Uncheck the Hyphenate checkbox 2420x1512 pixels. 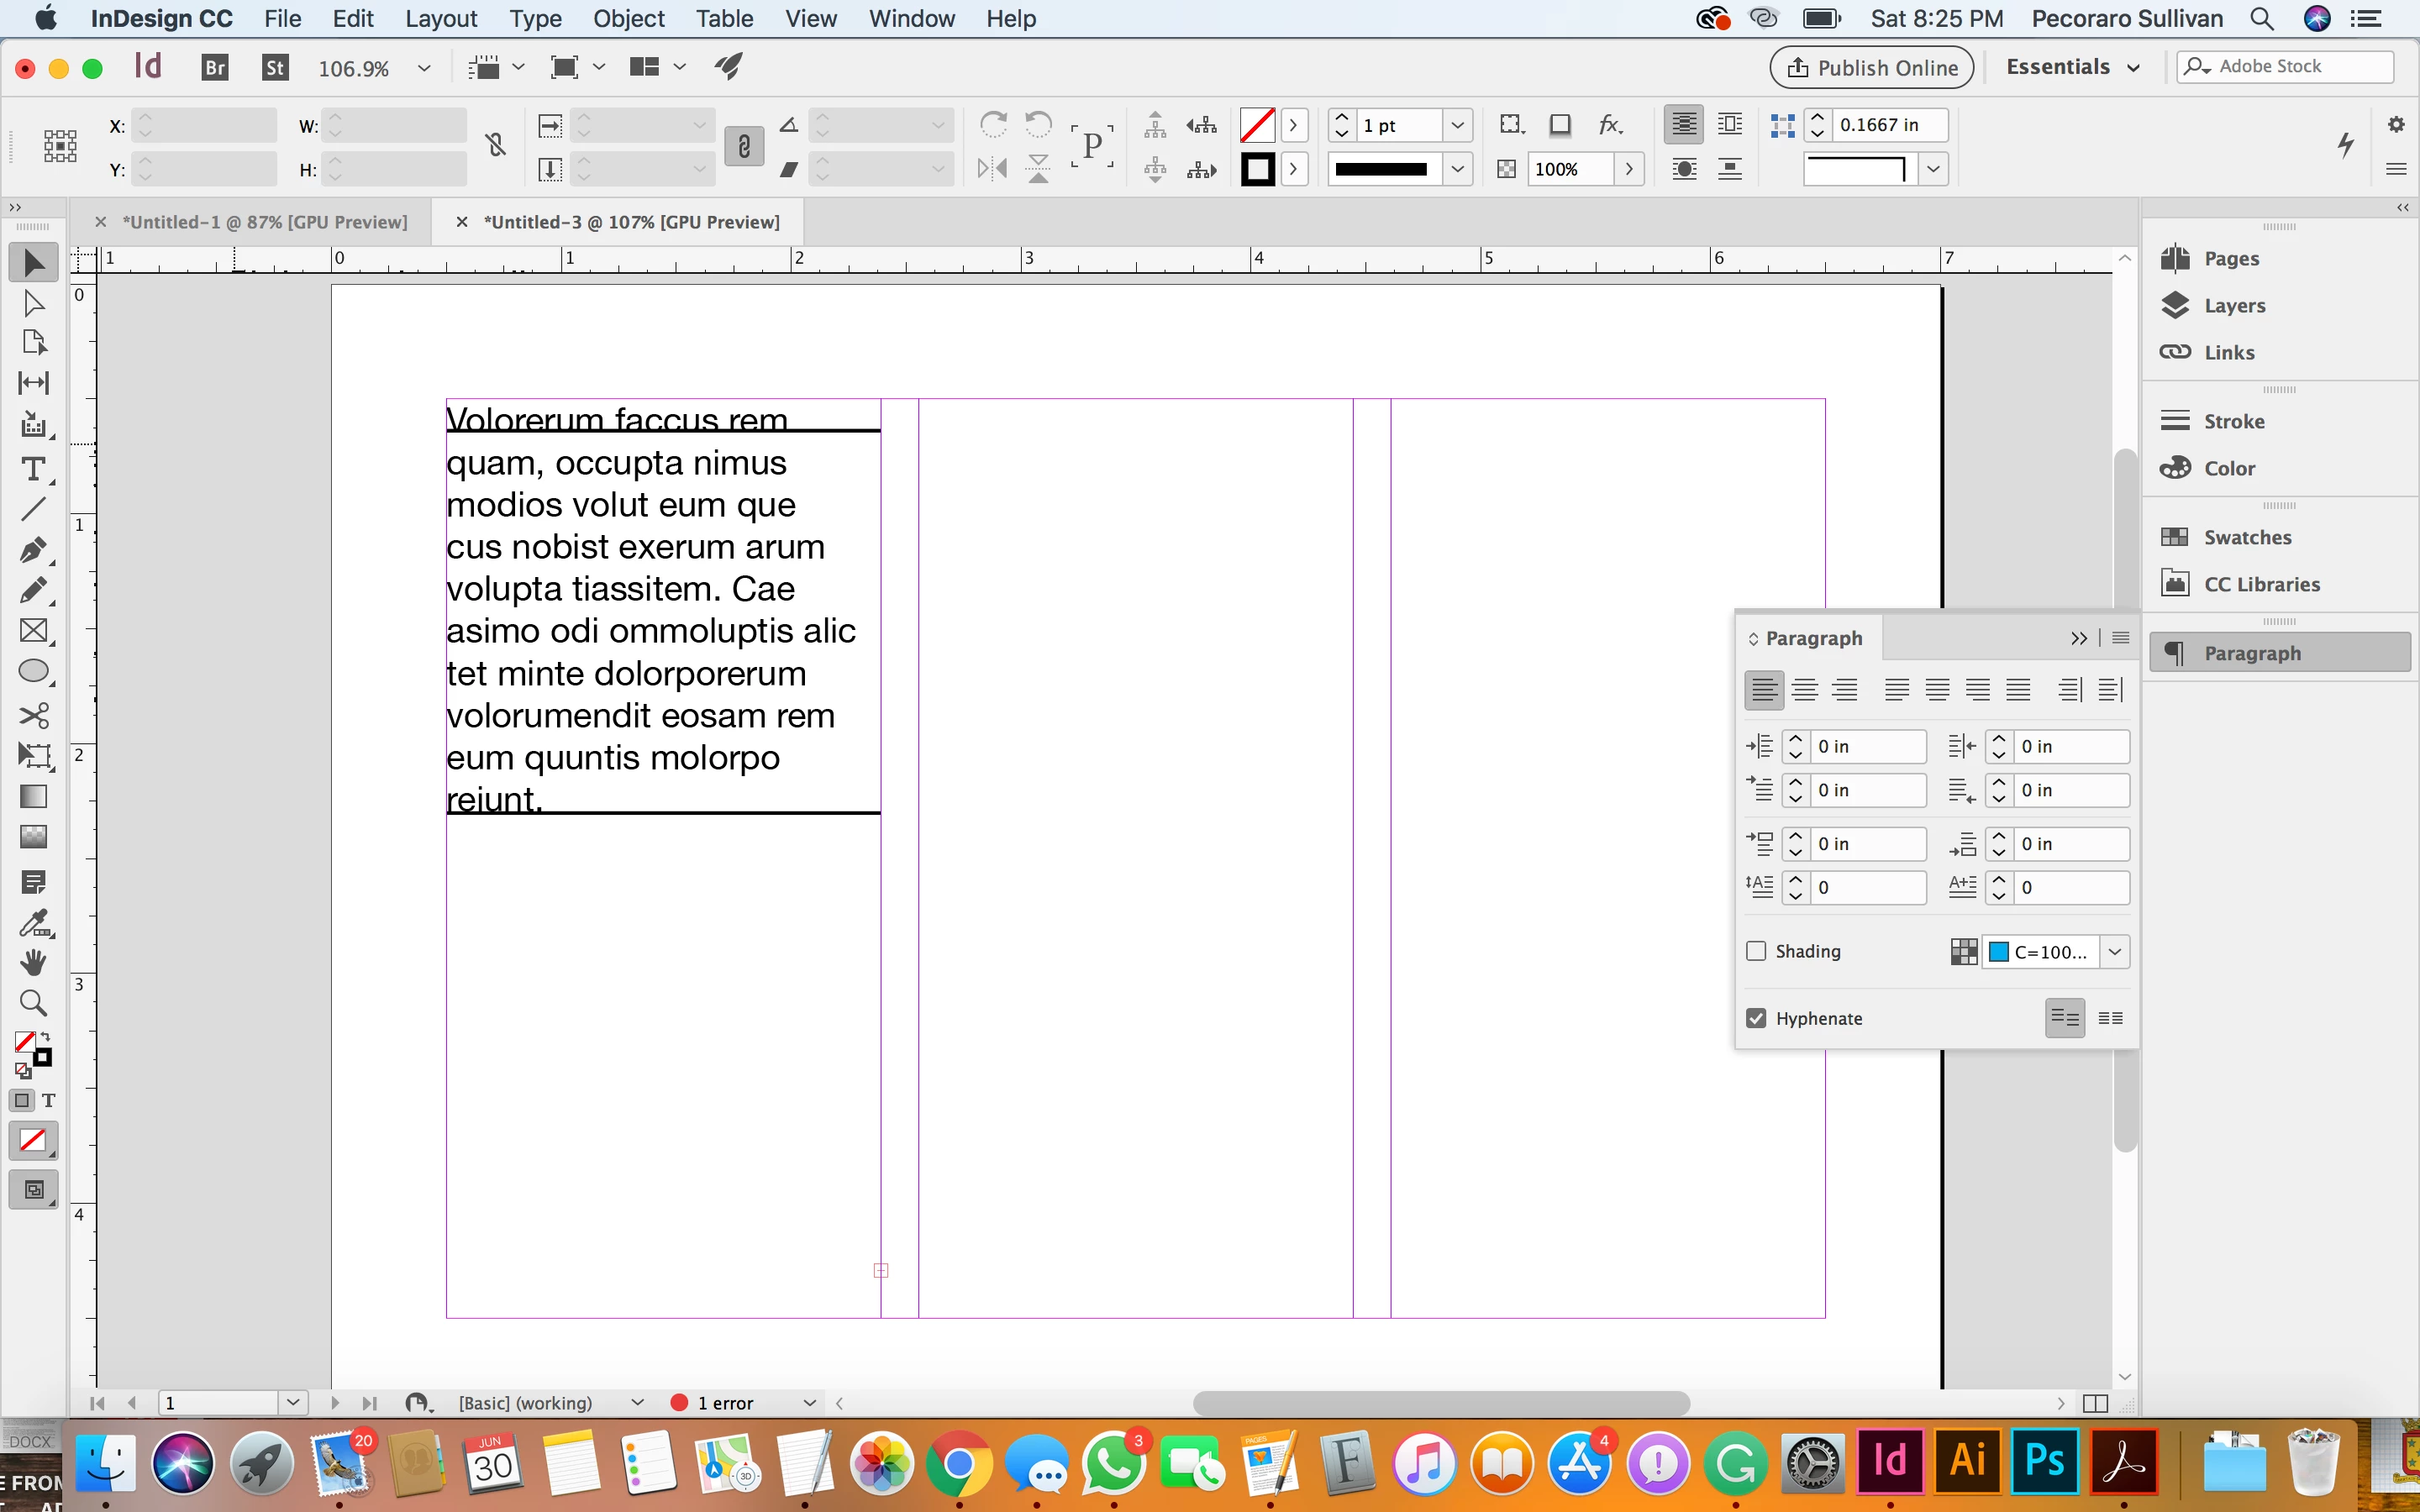1756,1018
